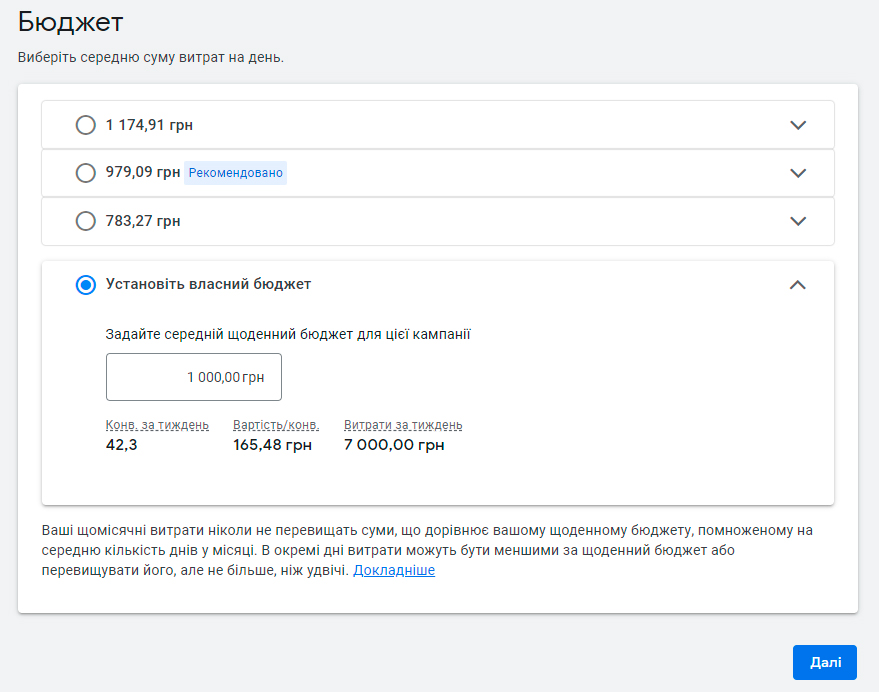Viewport: 879px width, 692px height.
Task: Expand the 979,09 грн option chevron
Action: click(x=798, y=173)
